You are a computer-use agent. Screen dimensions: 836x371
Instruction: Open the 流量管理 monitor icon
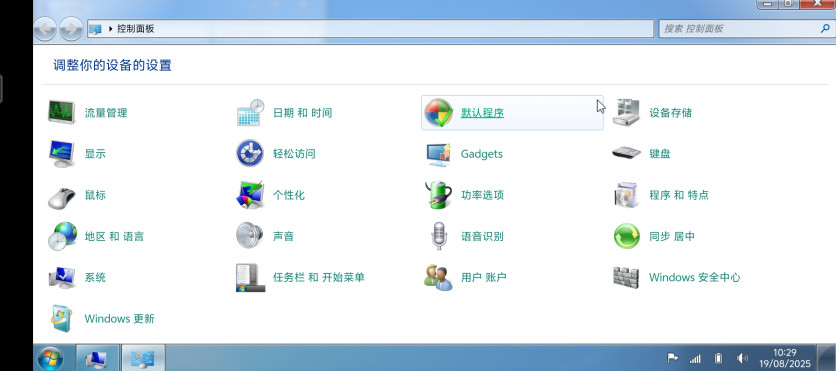pyautogui.click(x=61, y=112)
